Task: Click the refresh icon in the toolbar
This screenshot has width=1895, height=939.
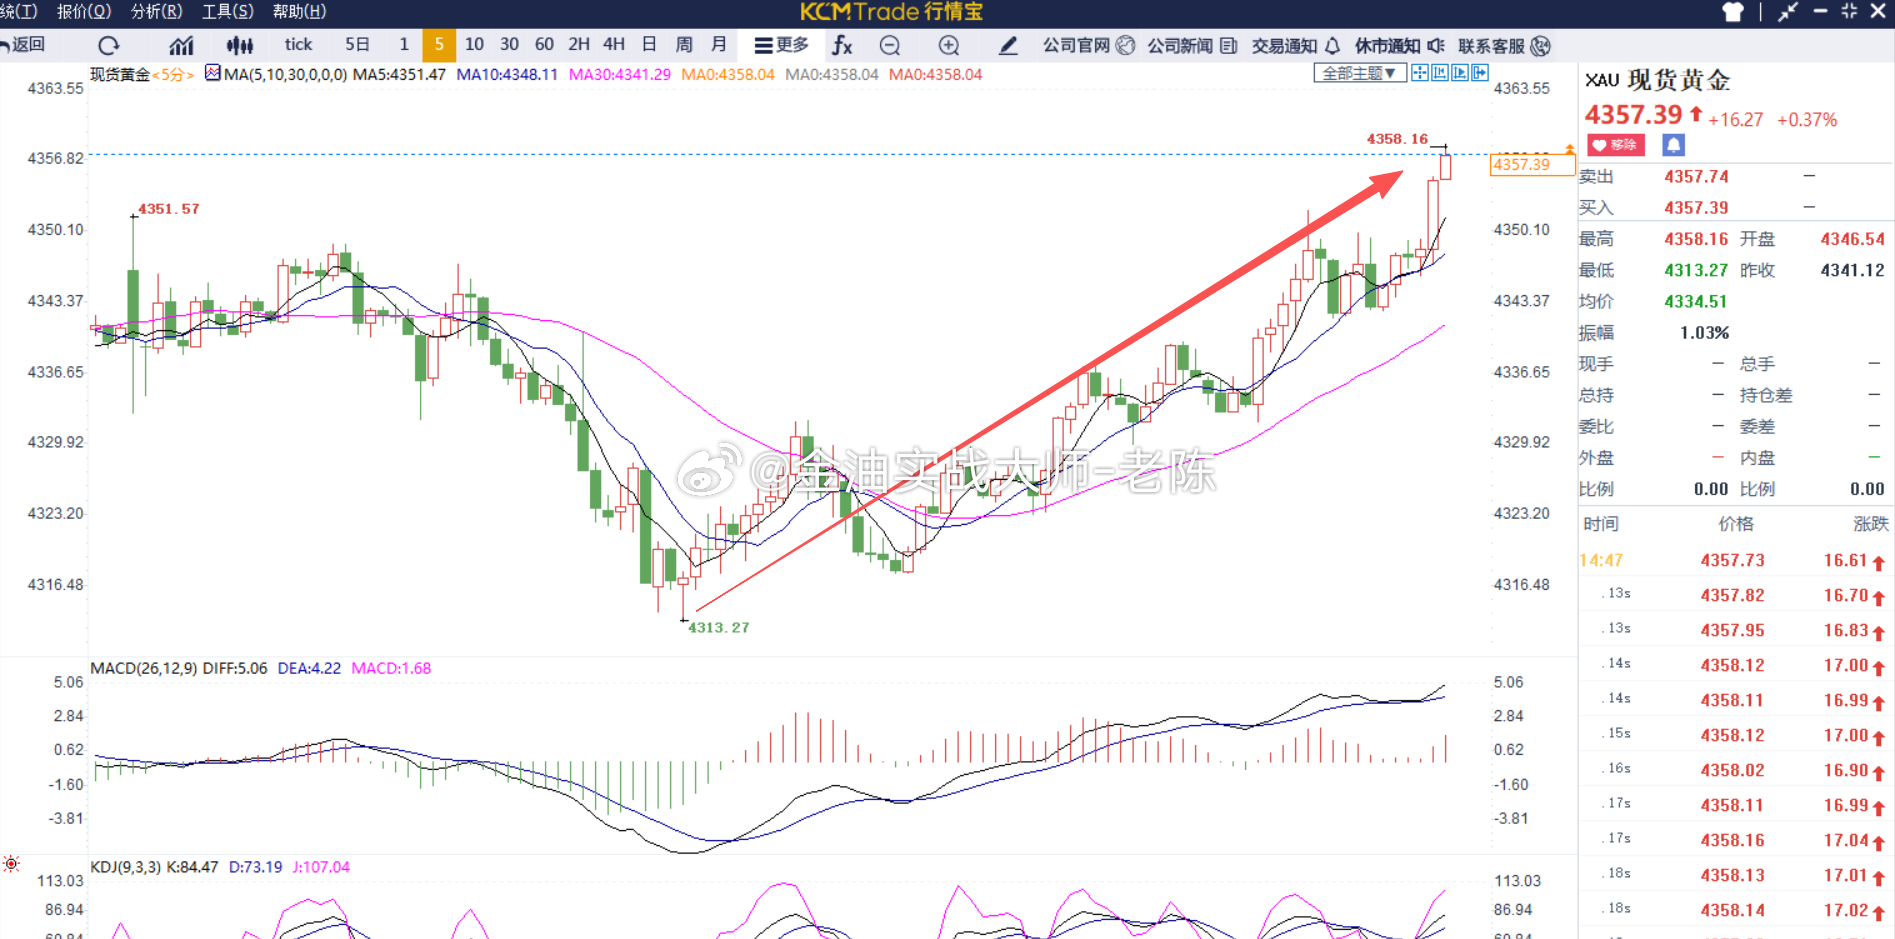Action: click(x=109, y=45)
